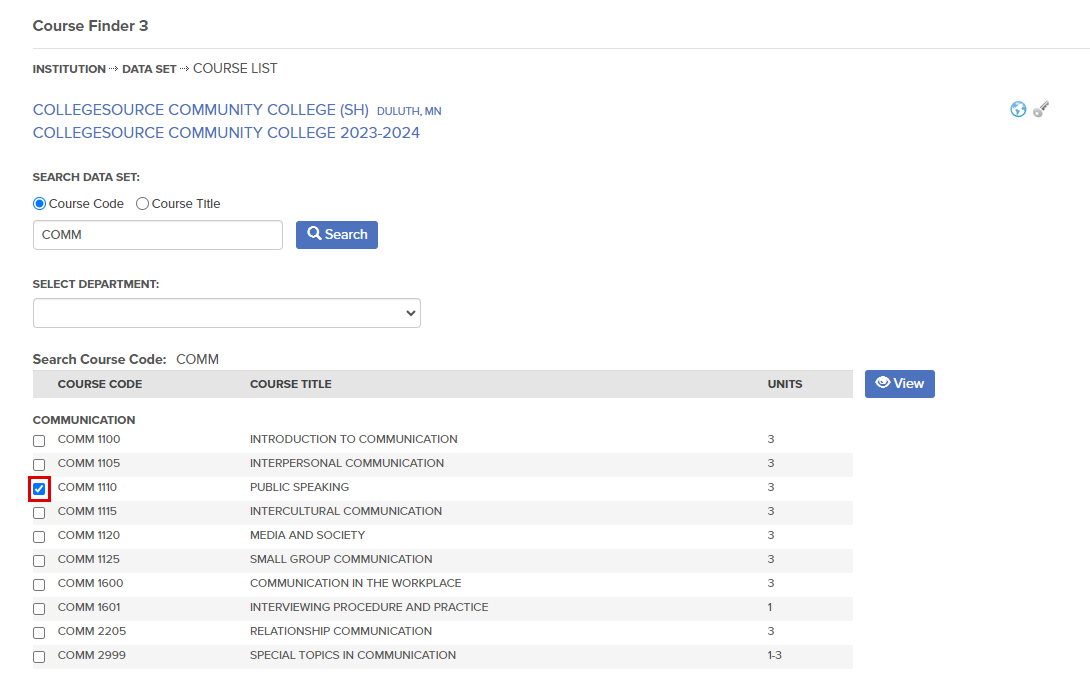The image size is (1090, 676).
Task: Click the COURSE TITLE column header
Action: coord(291,384)
